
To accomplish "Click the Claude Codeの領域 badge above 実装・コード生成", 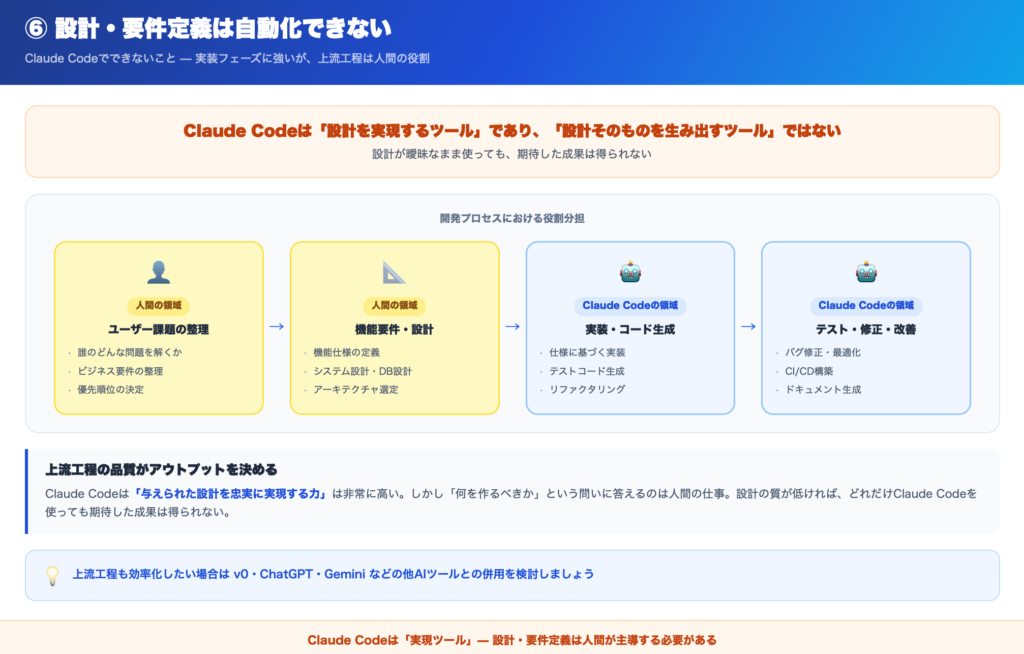I will (630, 306).
